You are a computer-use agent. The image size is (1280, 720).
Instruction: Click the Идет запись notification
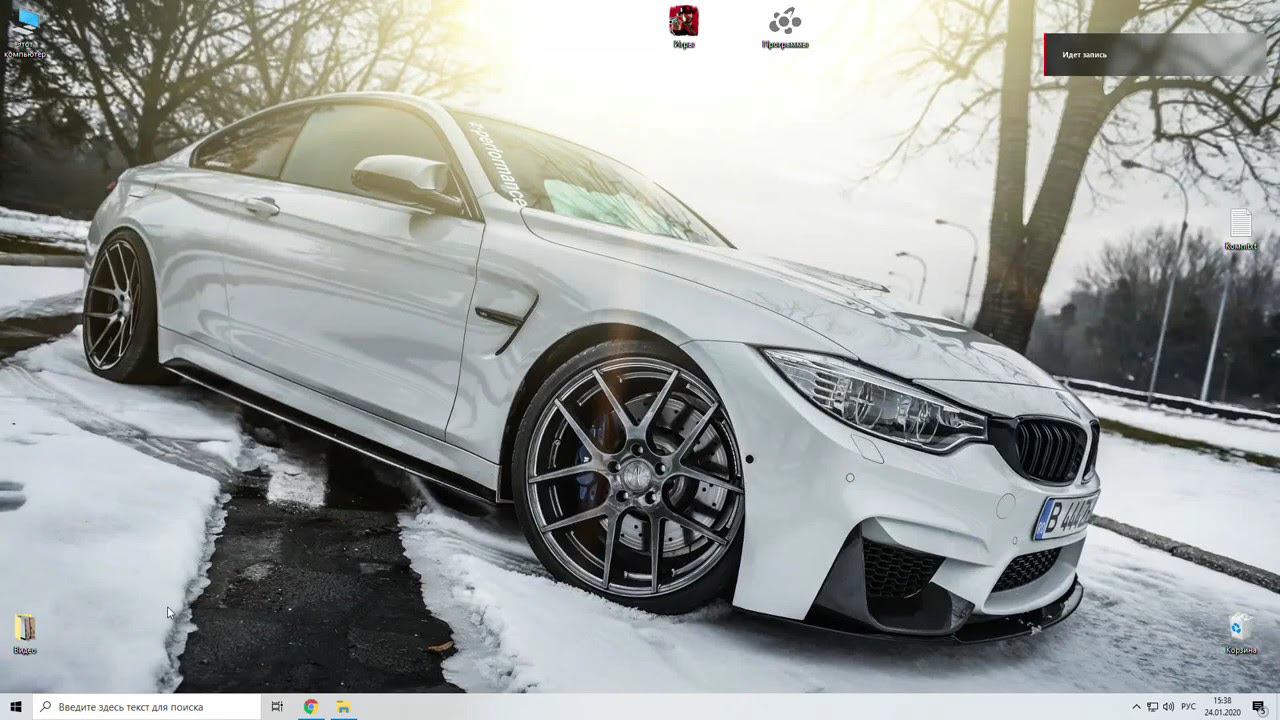[x=1155, y=55]
